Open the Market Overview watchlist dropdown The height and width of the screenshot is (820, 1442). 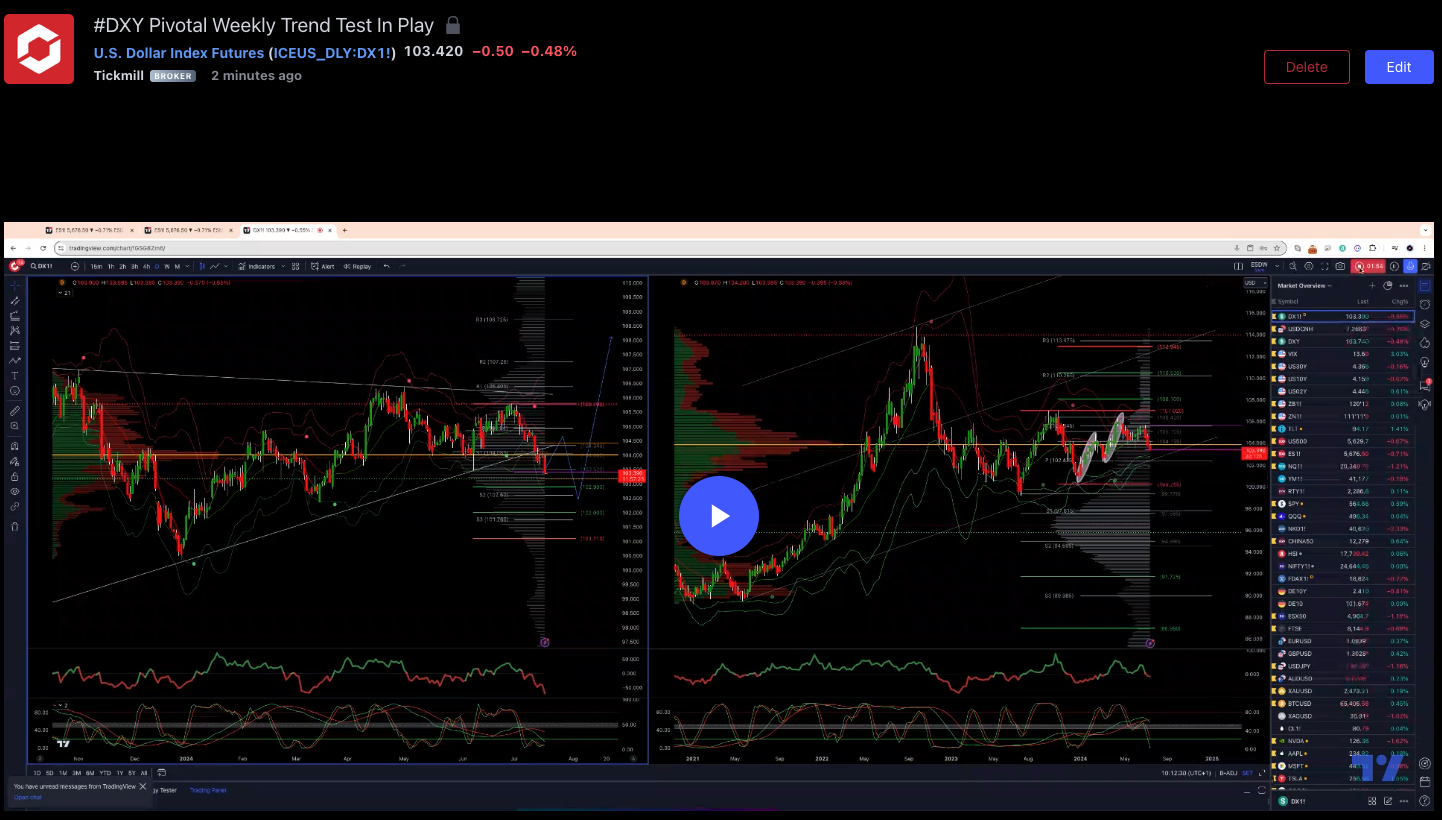[1304, 286]
